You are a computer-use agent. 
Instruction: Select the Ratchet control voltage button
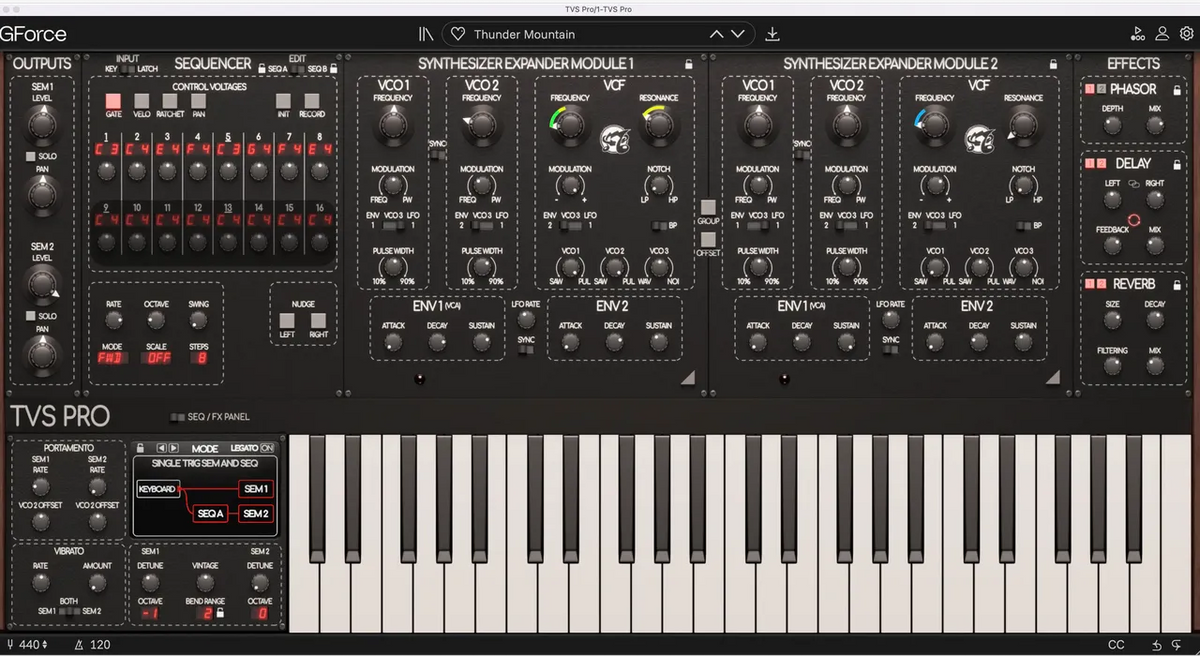(170, 101)
